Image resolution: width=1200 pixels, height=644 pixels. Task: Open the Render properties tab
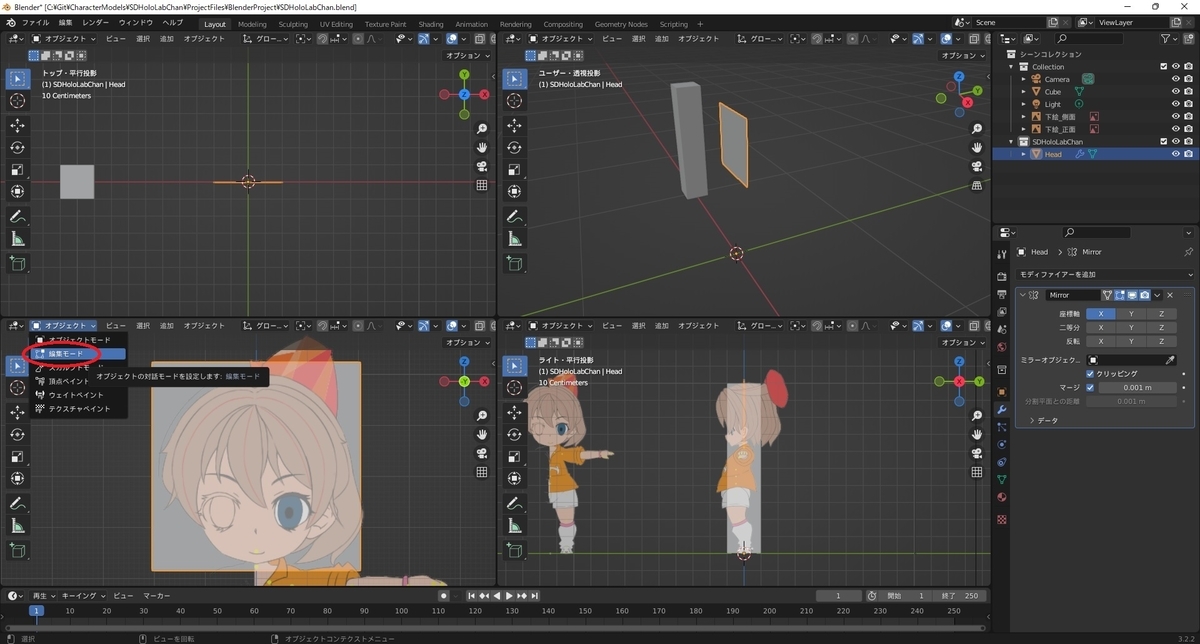click(x=1001, y=277)
